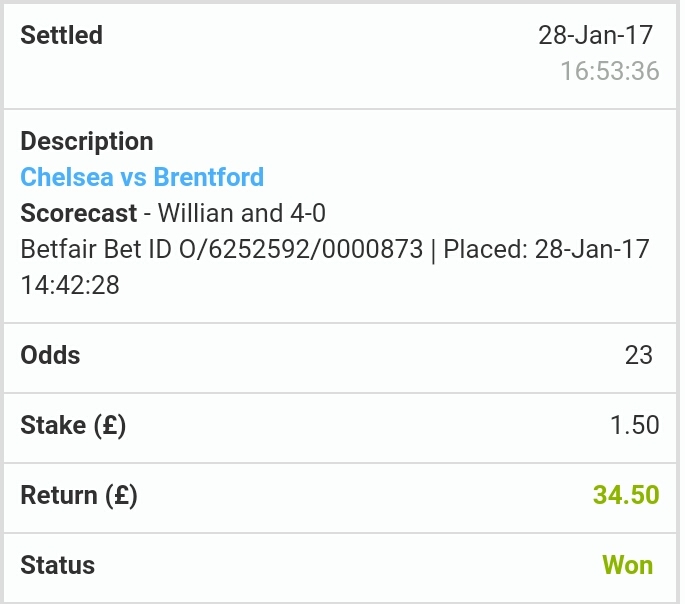This screenshot has width=685, height=604.
Task: Select the settled date at top right
Action: coord(595,36)
